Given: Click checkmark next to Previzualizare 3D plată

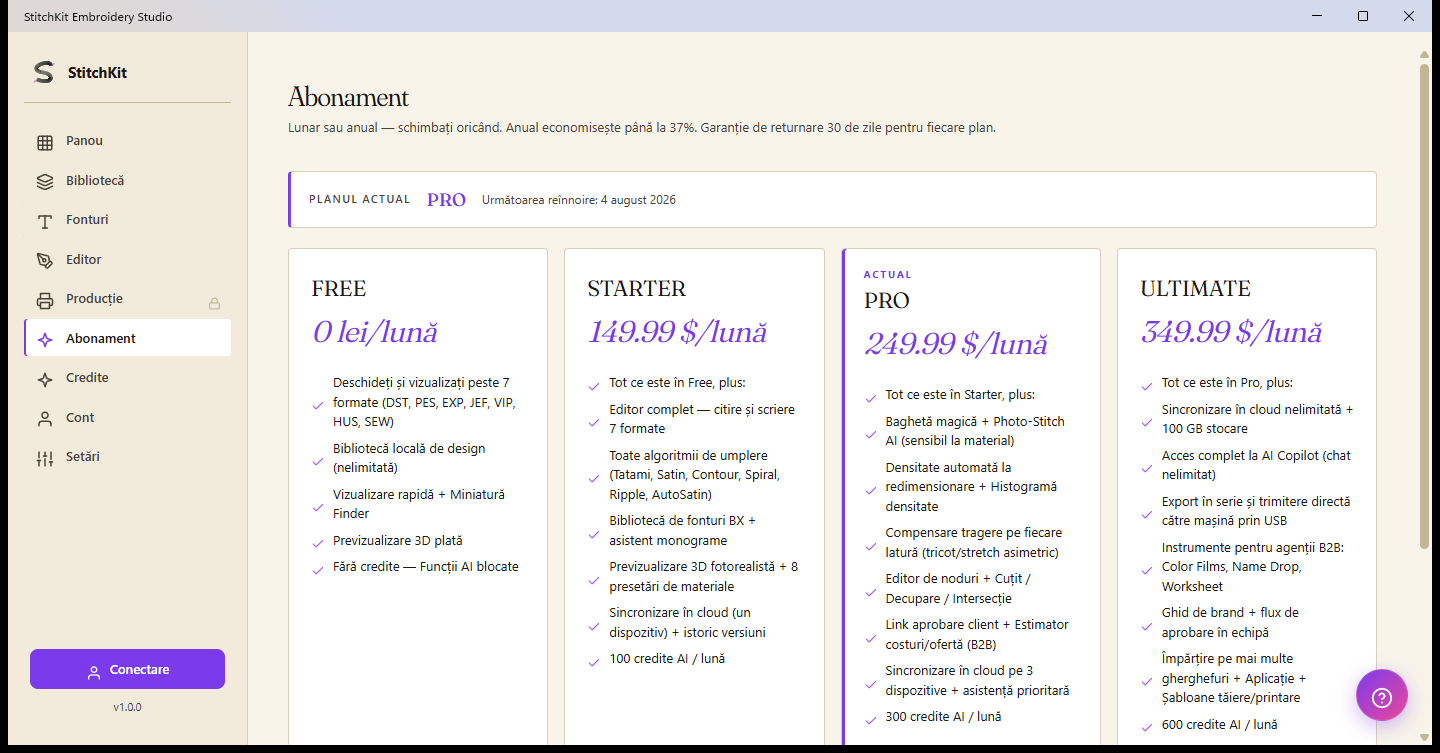Looking at the screenshot, I should click(x=318, y=543).
